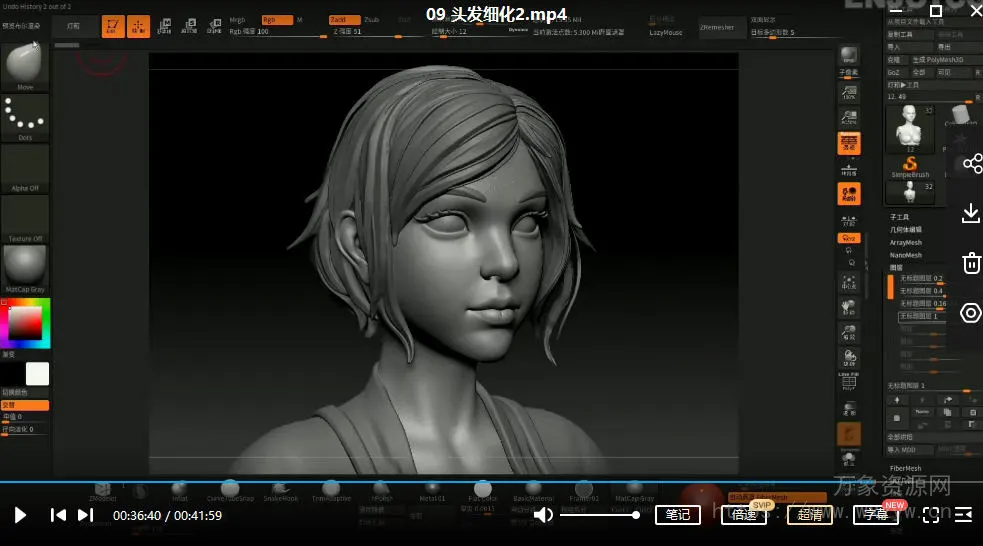
Task: Select the Move brush thumbnail
Action: tap(25, 66)
